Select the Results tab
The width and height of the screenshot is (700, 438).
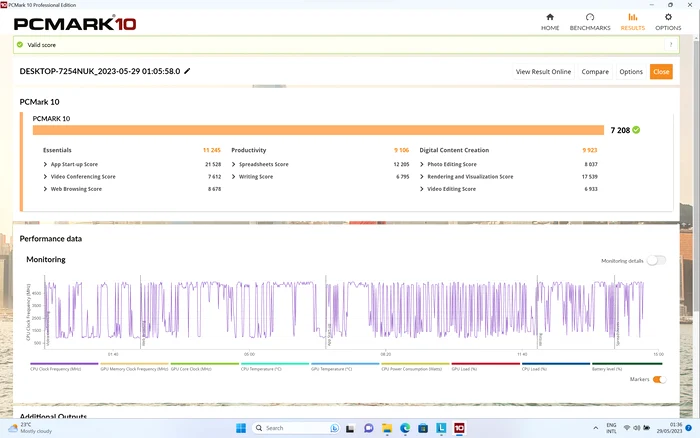tap(633, 22)
